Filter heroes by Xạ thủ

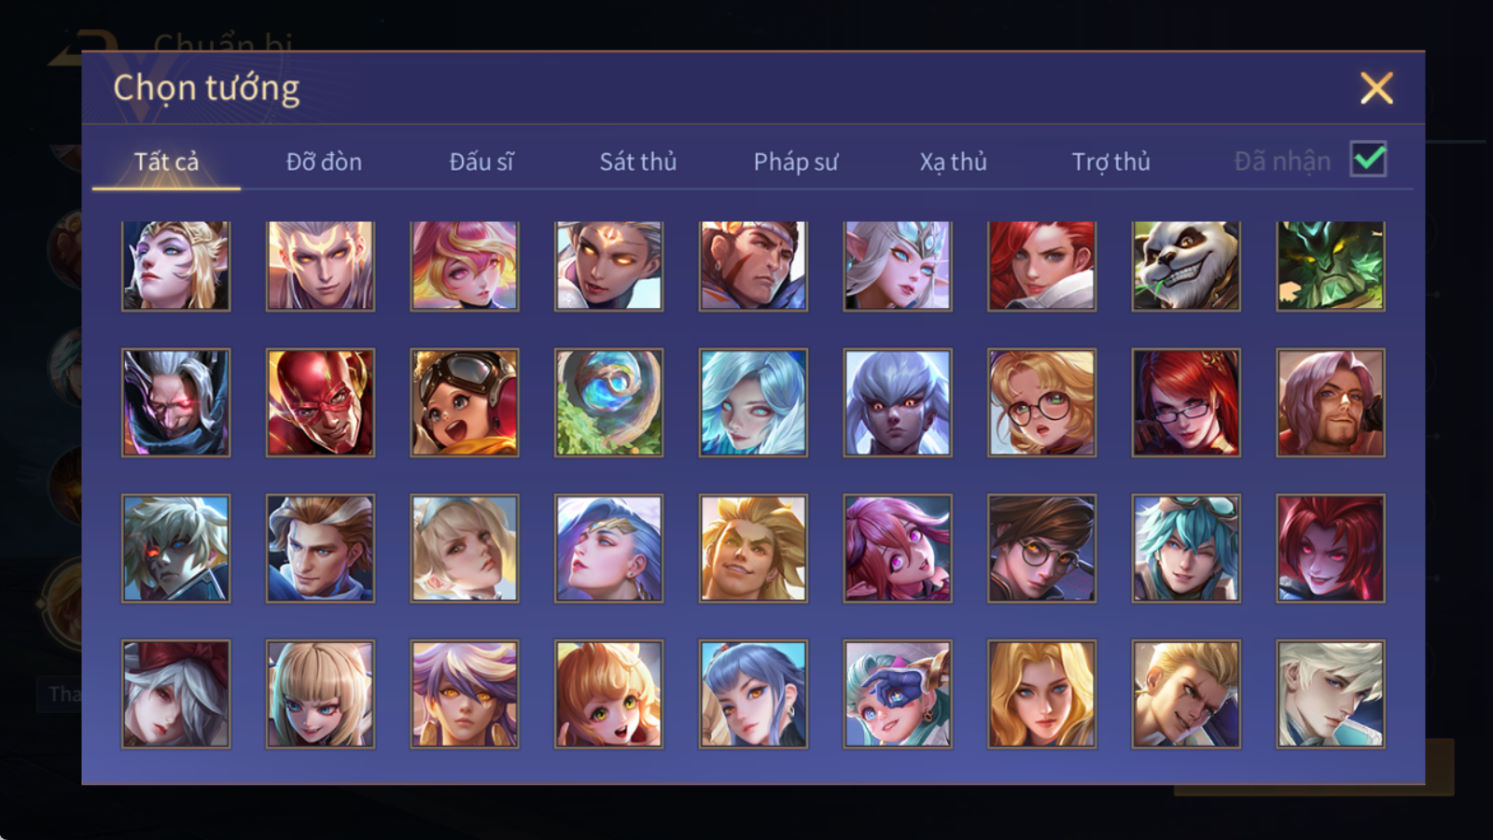coord(953,161)
